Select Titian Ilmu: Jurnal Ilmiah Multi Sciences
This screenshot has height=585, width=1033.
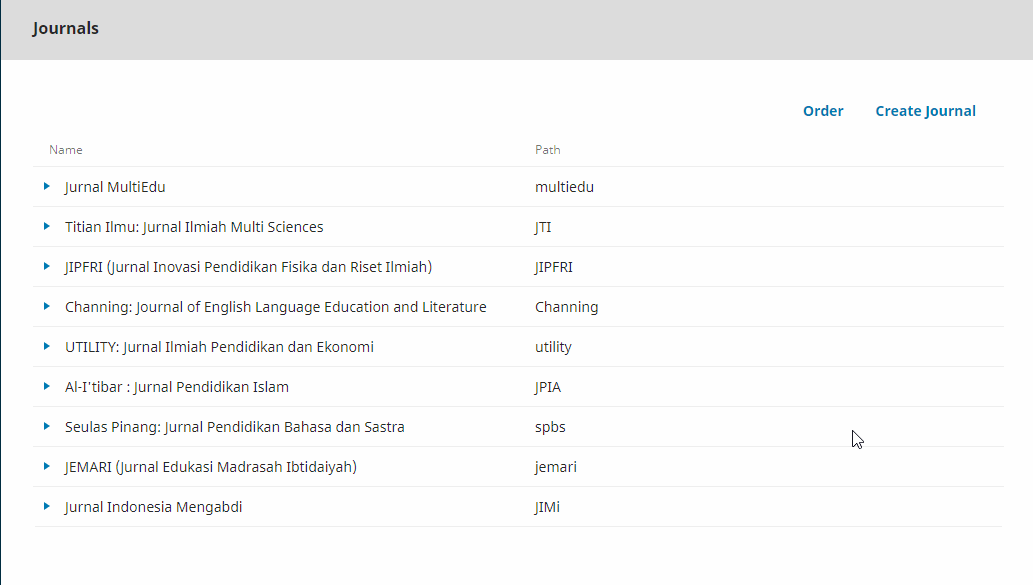click(x=194, y=227)
